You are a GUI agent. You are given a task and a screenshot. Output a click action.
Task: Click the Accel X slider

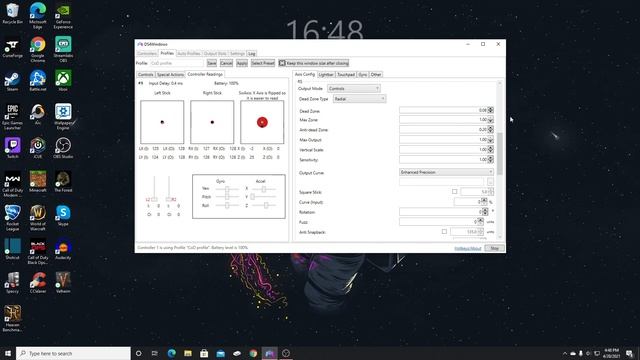pos(264,189)
